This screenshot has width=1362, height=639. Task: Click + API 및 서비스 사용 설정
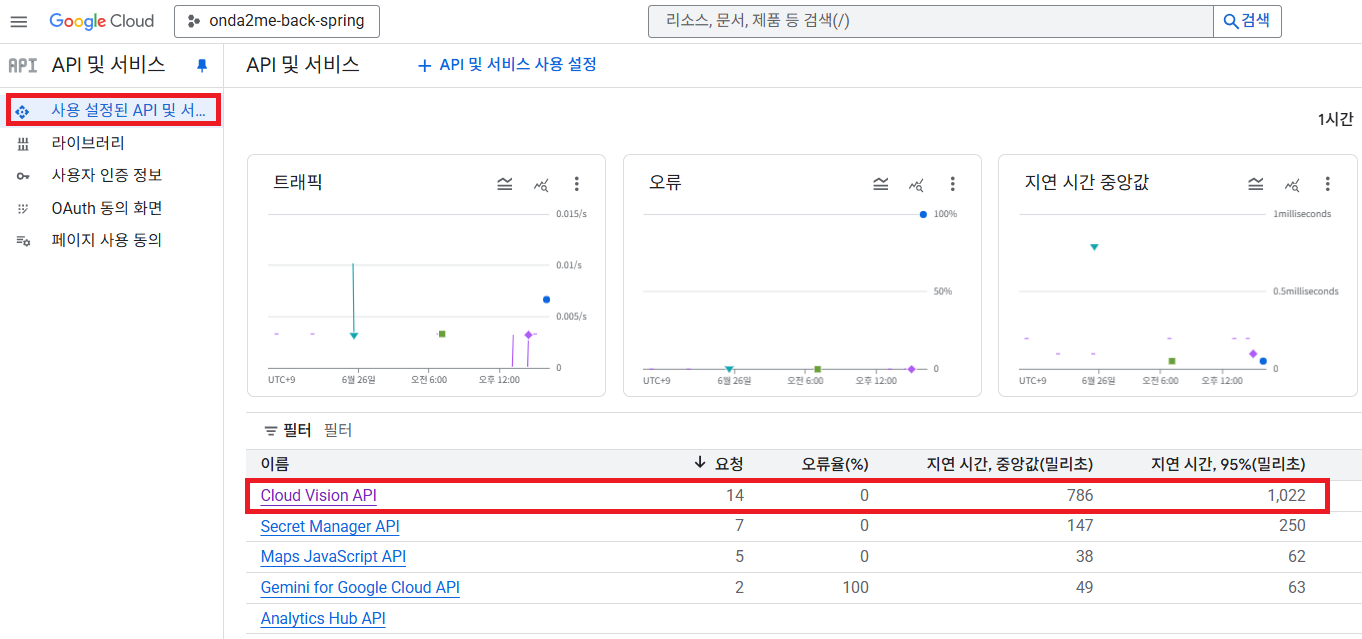507,64
